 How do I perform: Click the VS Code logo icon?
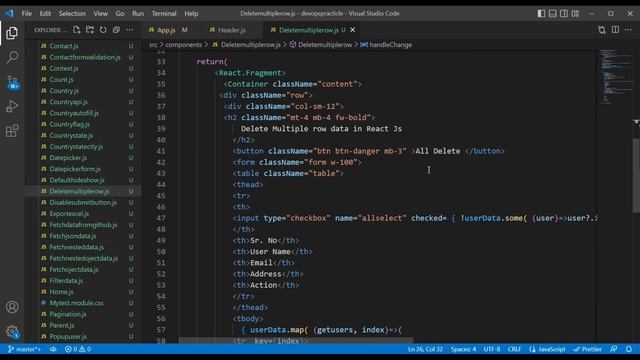(x=9, y=13)
